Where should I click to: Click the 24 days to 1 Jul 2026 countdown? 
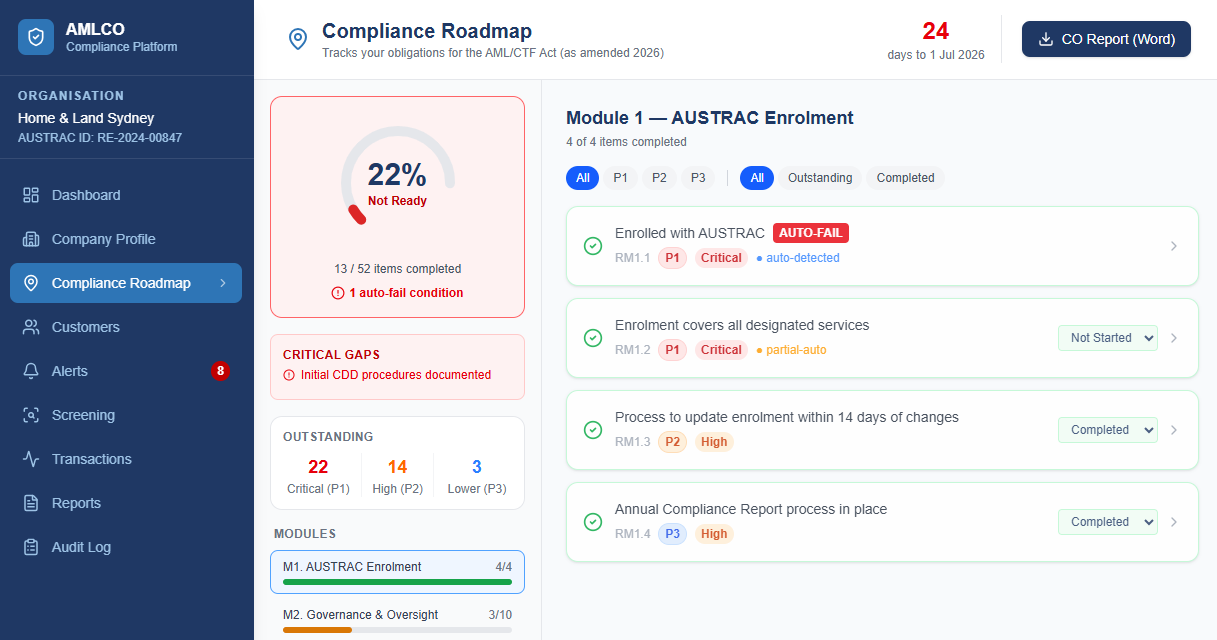(x=936, y=40)
